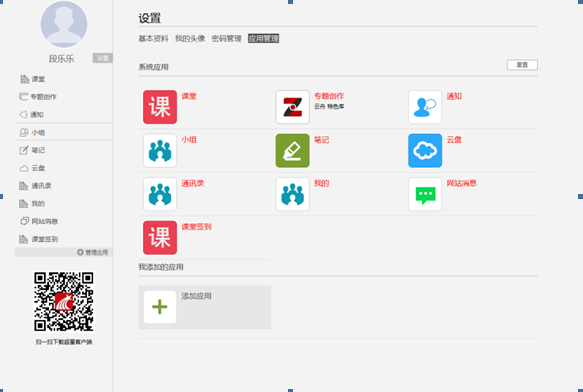Screen dimensions: 583x392
Task: Open the 通讯录 app icon
Action: point(160,194)
